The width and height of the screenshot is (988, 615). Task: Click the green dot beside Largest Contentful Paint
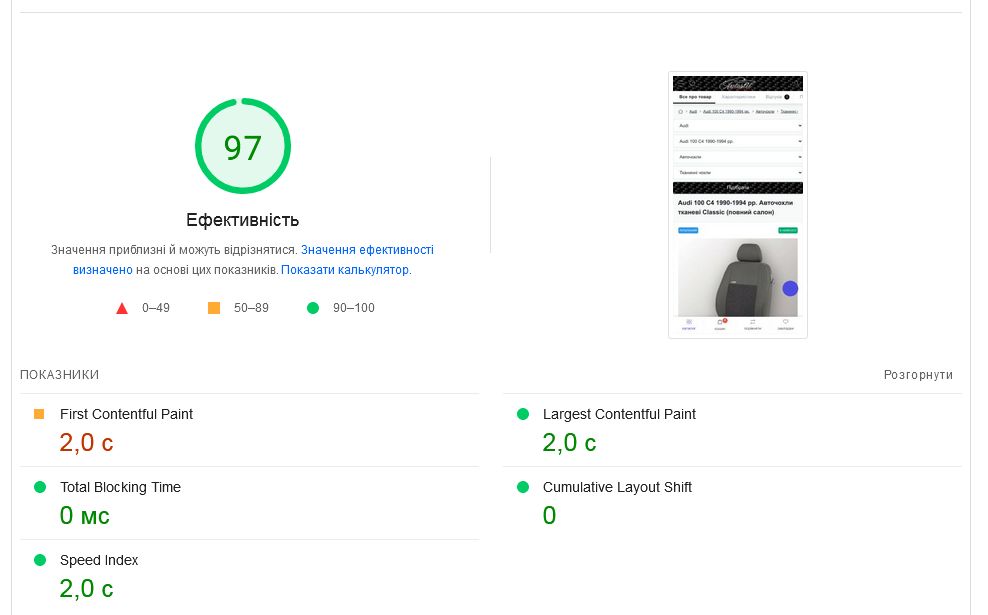coord(522,414)
